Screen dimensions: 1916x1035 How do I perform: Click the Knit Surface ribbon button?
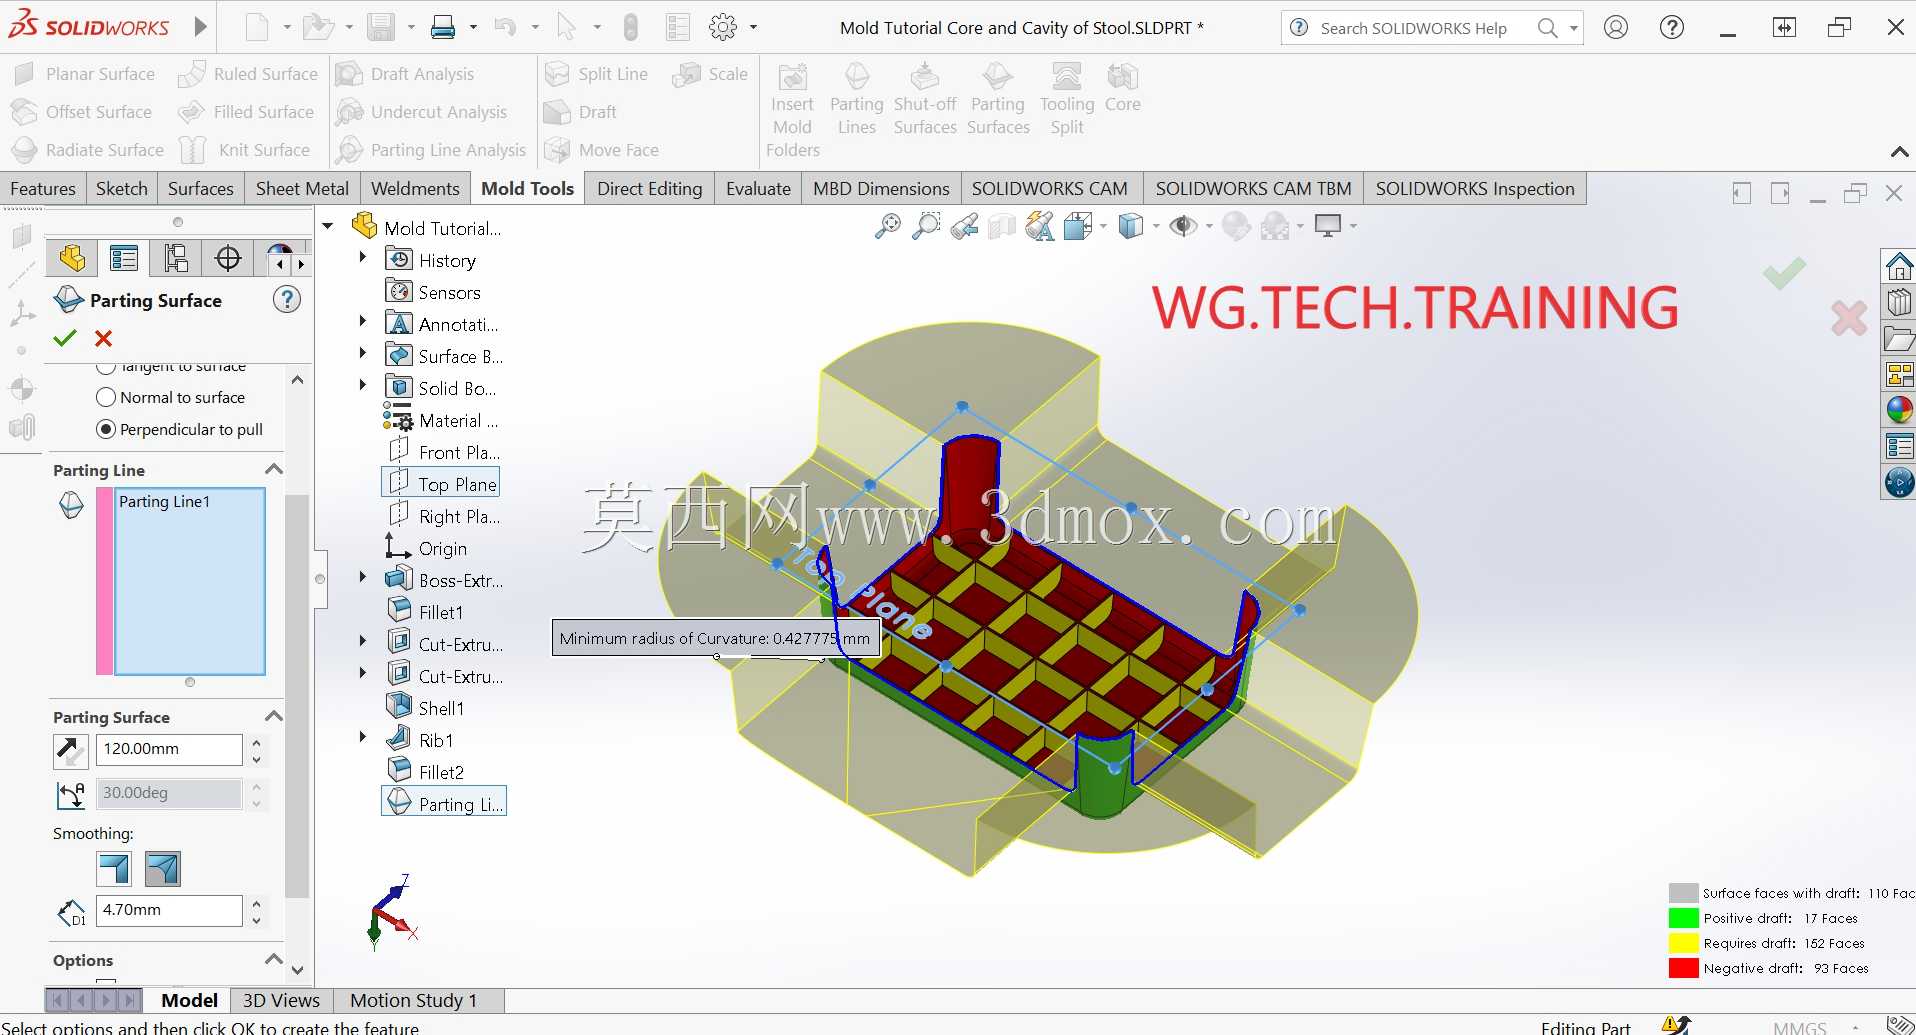(245, 150)
